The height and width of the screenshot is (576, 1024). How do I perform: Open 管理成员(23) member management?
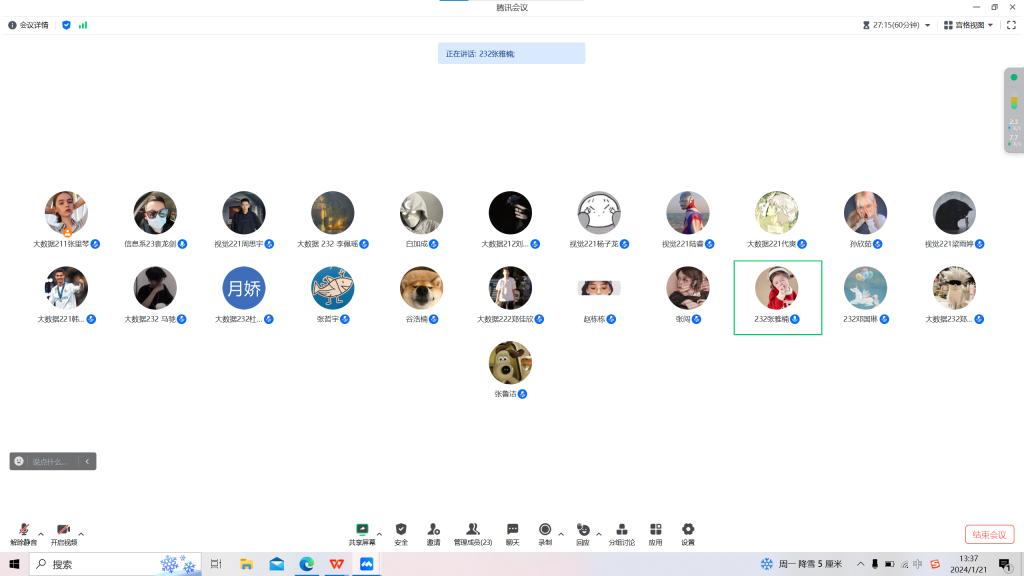pos(473,532)
